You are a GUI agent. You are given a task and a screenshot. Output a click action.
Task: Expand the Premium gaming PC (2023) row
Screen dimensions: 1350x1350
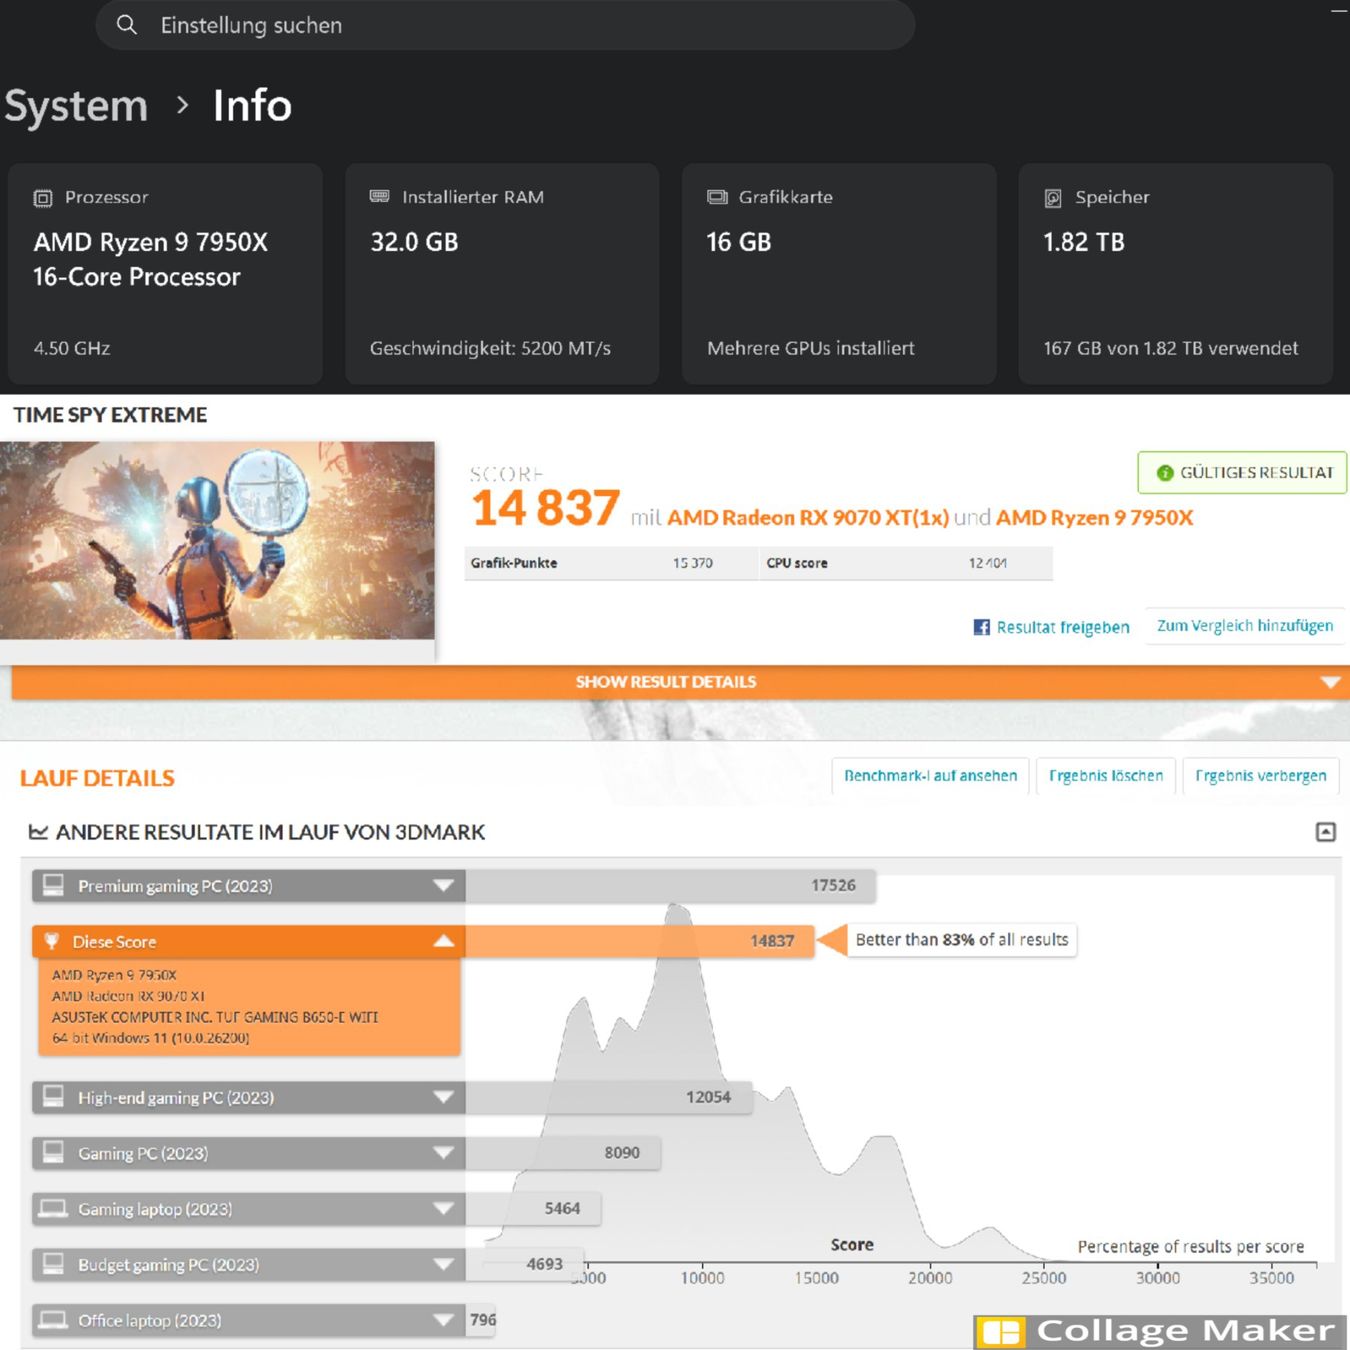[444, 885]
